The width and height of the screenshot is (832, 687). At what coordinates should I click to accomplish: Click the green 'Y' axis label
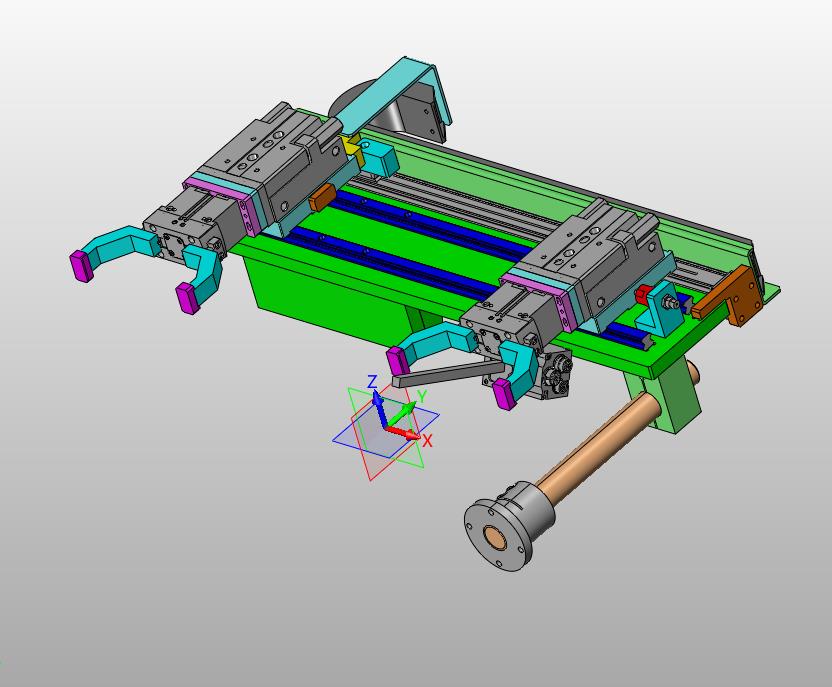click(422, 396)
